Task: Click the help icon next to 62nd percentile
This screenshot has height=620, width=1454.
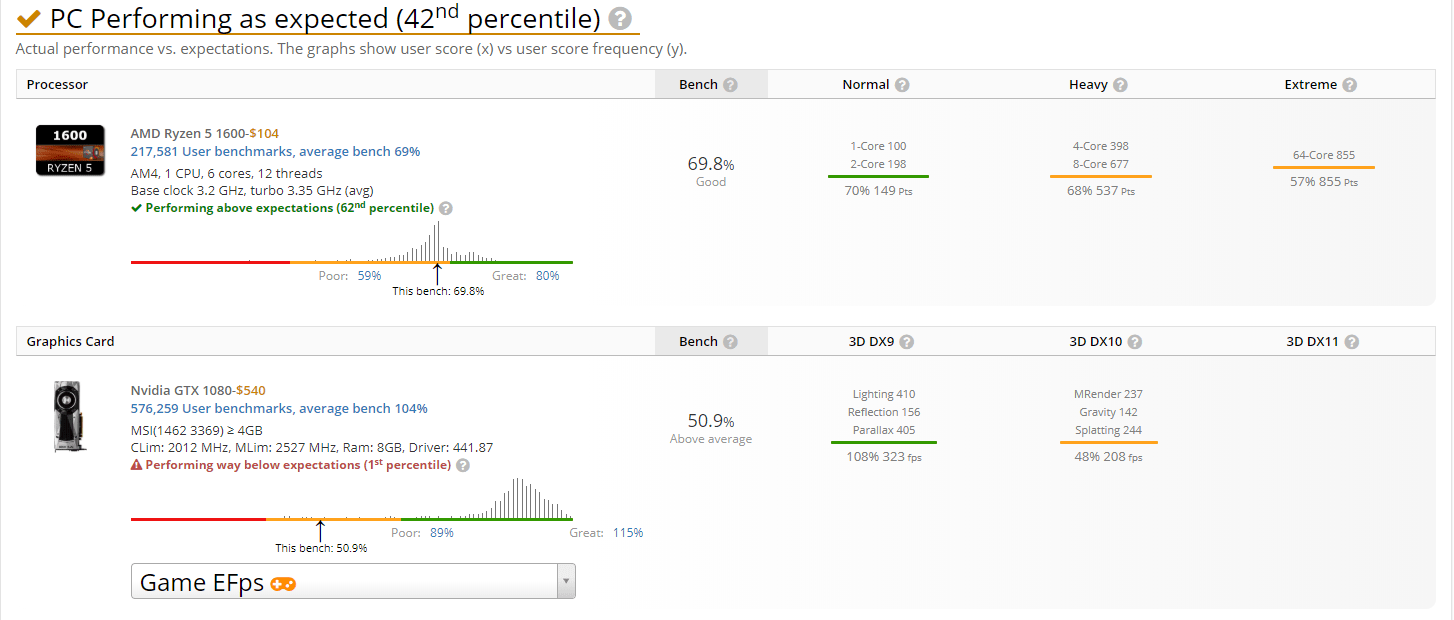Action: (x=446, y=207)
